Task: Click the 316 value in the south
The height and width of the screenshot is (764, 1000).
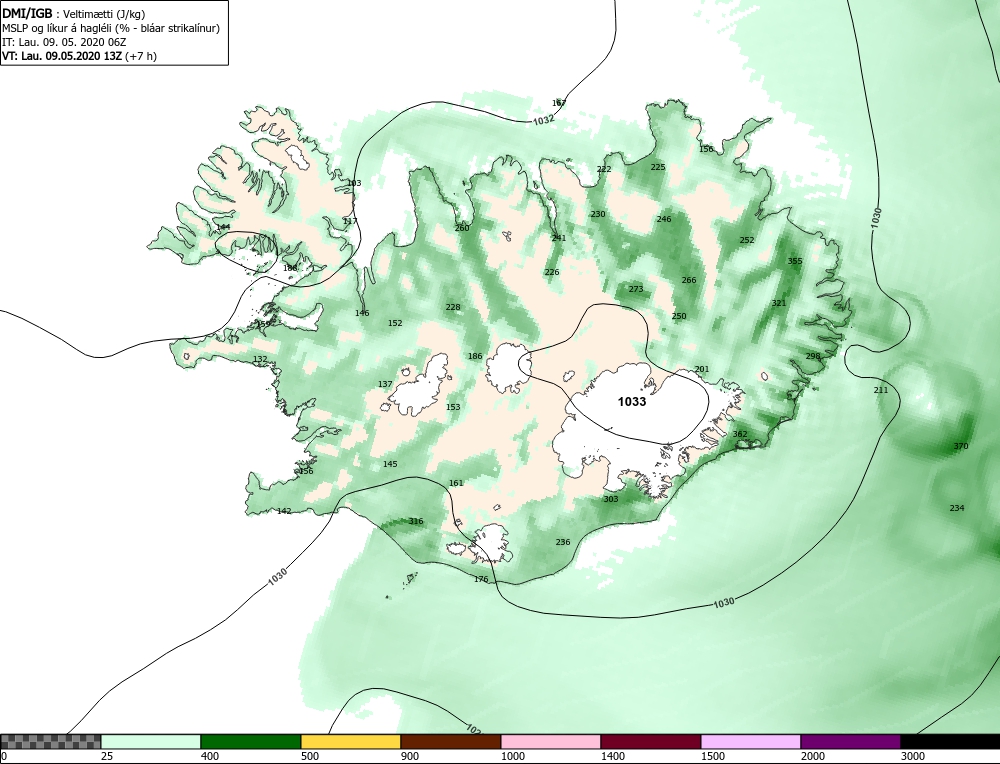Action: click(x=416, y=521)
